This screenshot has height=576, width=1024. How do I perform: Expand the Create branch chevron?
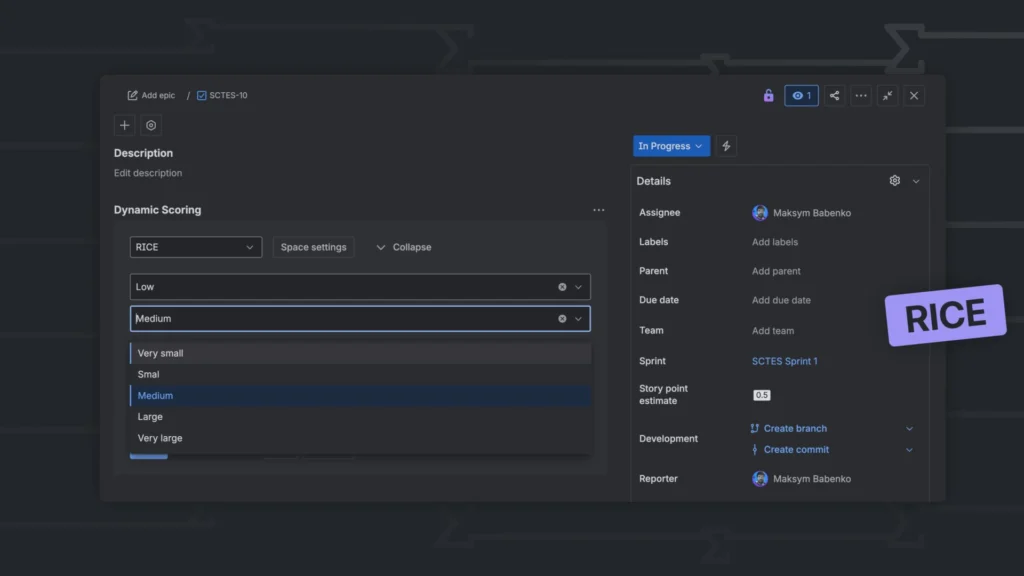[909, 428]
